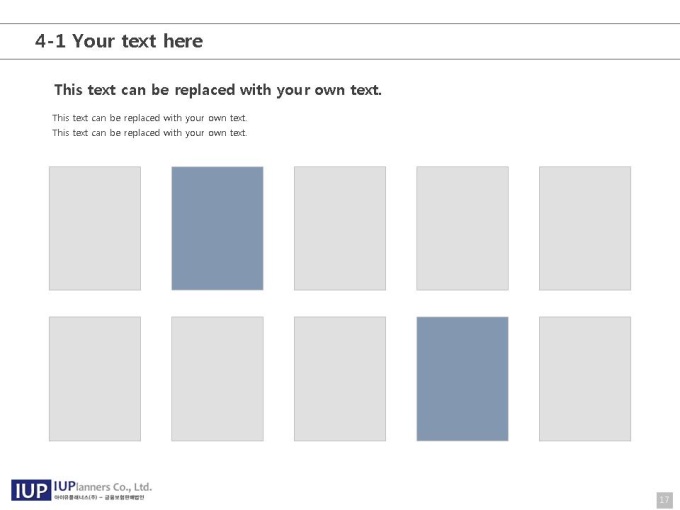Click the slide number 17 badge

click(x=664, y=500)
